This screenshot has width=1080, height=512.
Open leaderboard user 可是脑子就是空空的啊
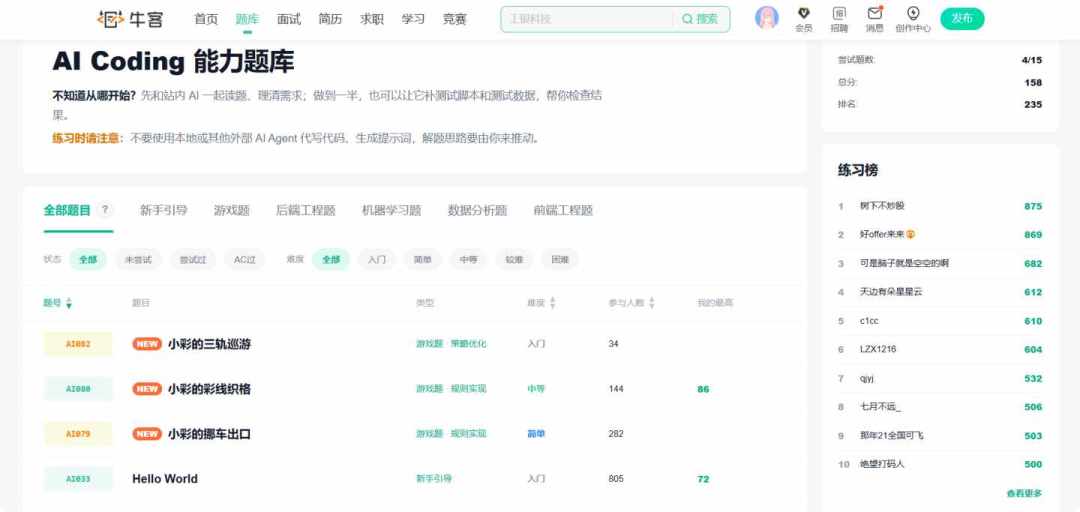click(904, 263)
